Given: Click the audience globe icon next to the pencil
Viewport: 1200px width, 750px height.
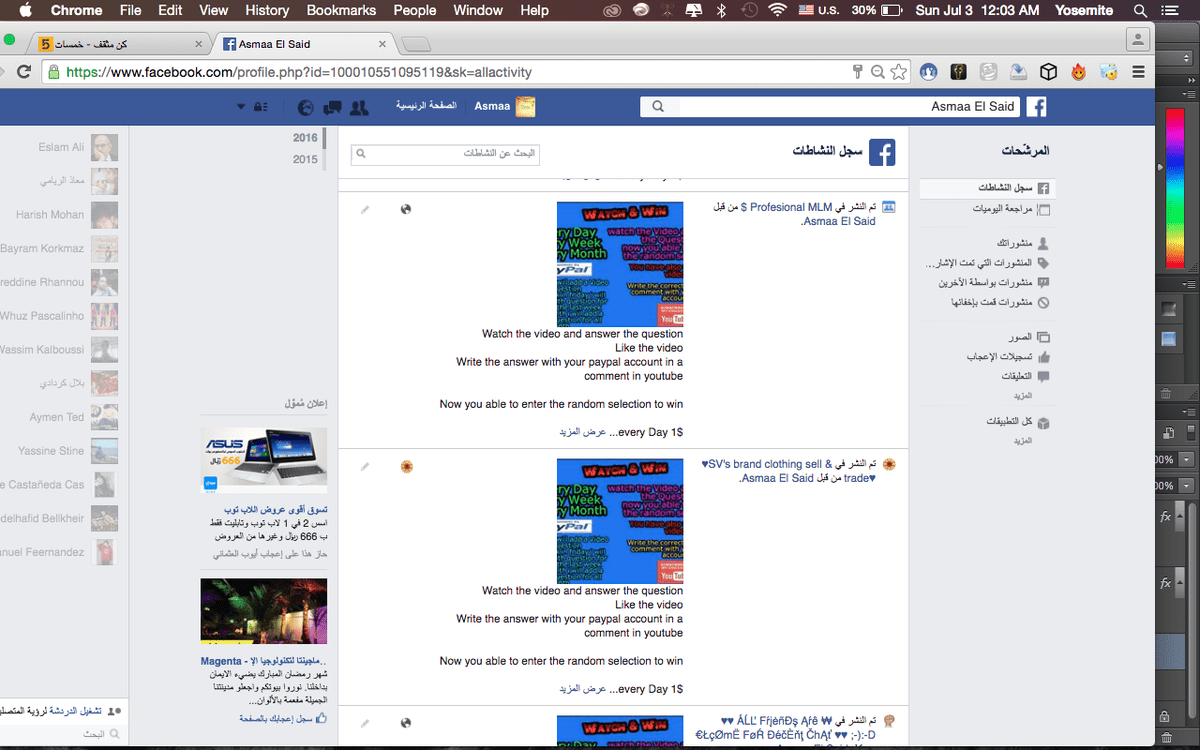Looking at the screenshot, I should (x=405, y=210).
